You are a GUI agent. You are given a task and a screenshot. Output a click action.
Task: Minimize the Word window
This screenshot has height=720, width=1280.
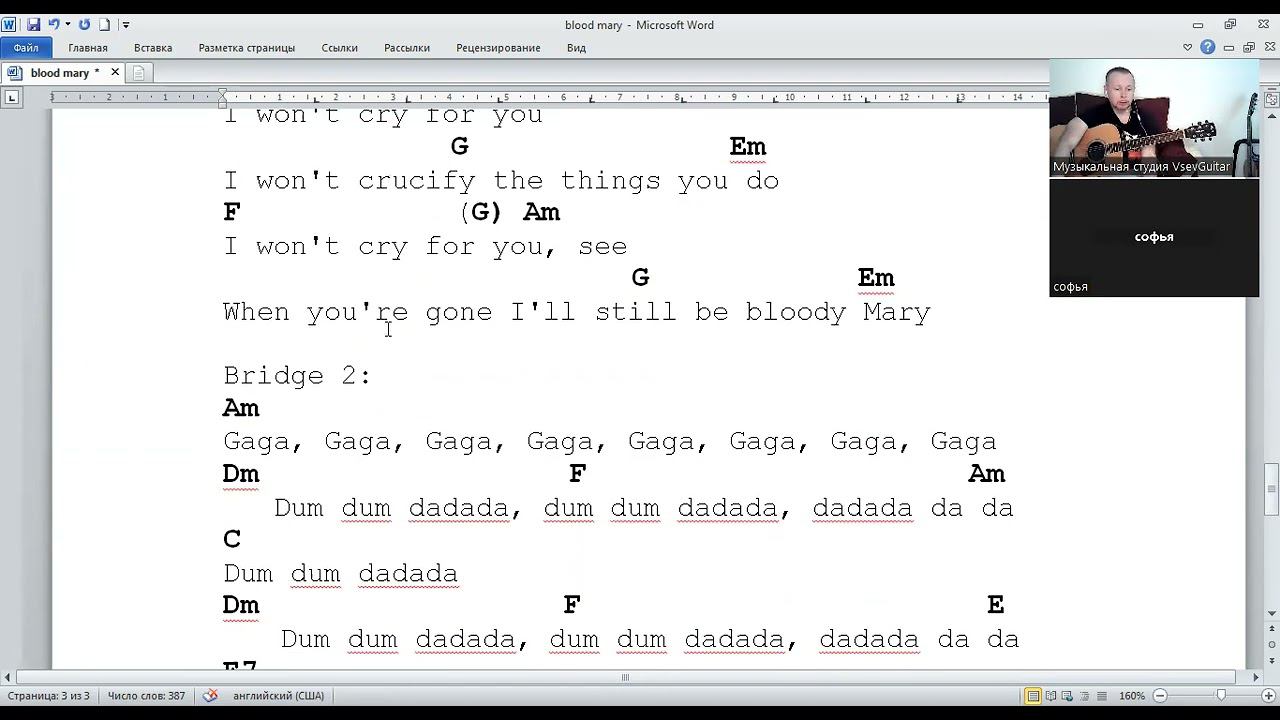click(1198, 24)
